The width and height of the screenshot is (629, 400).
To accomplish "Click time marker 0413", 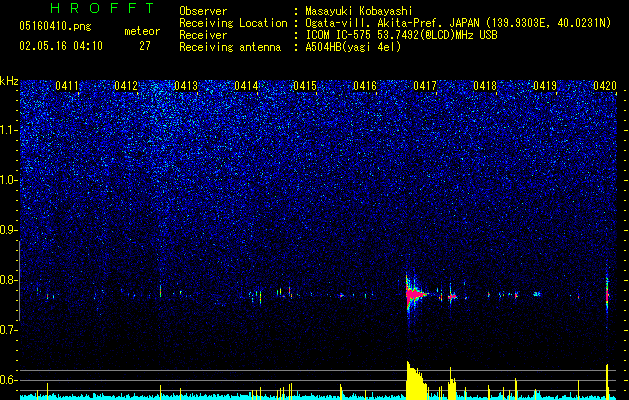I will pos(186,86).
